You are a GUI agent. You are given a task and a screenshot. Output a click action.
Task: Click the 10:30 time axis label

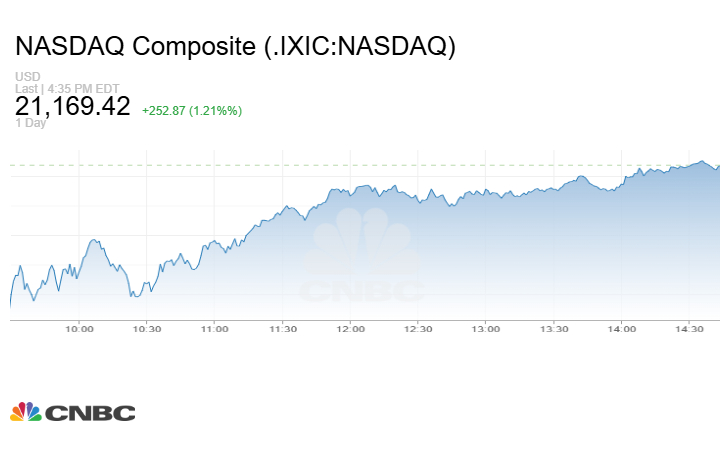(x=147, y=329)
